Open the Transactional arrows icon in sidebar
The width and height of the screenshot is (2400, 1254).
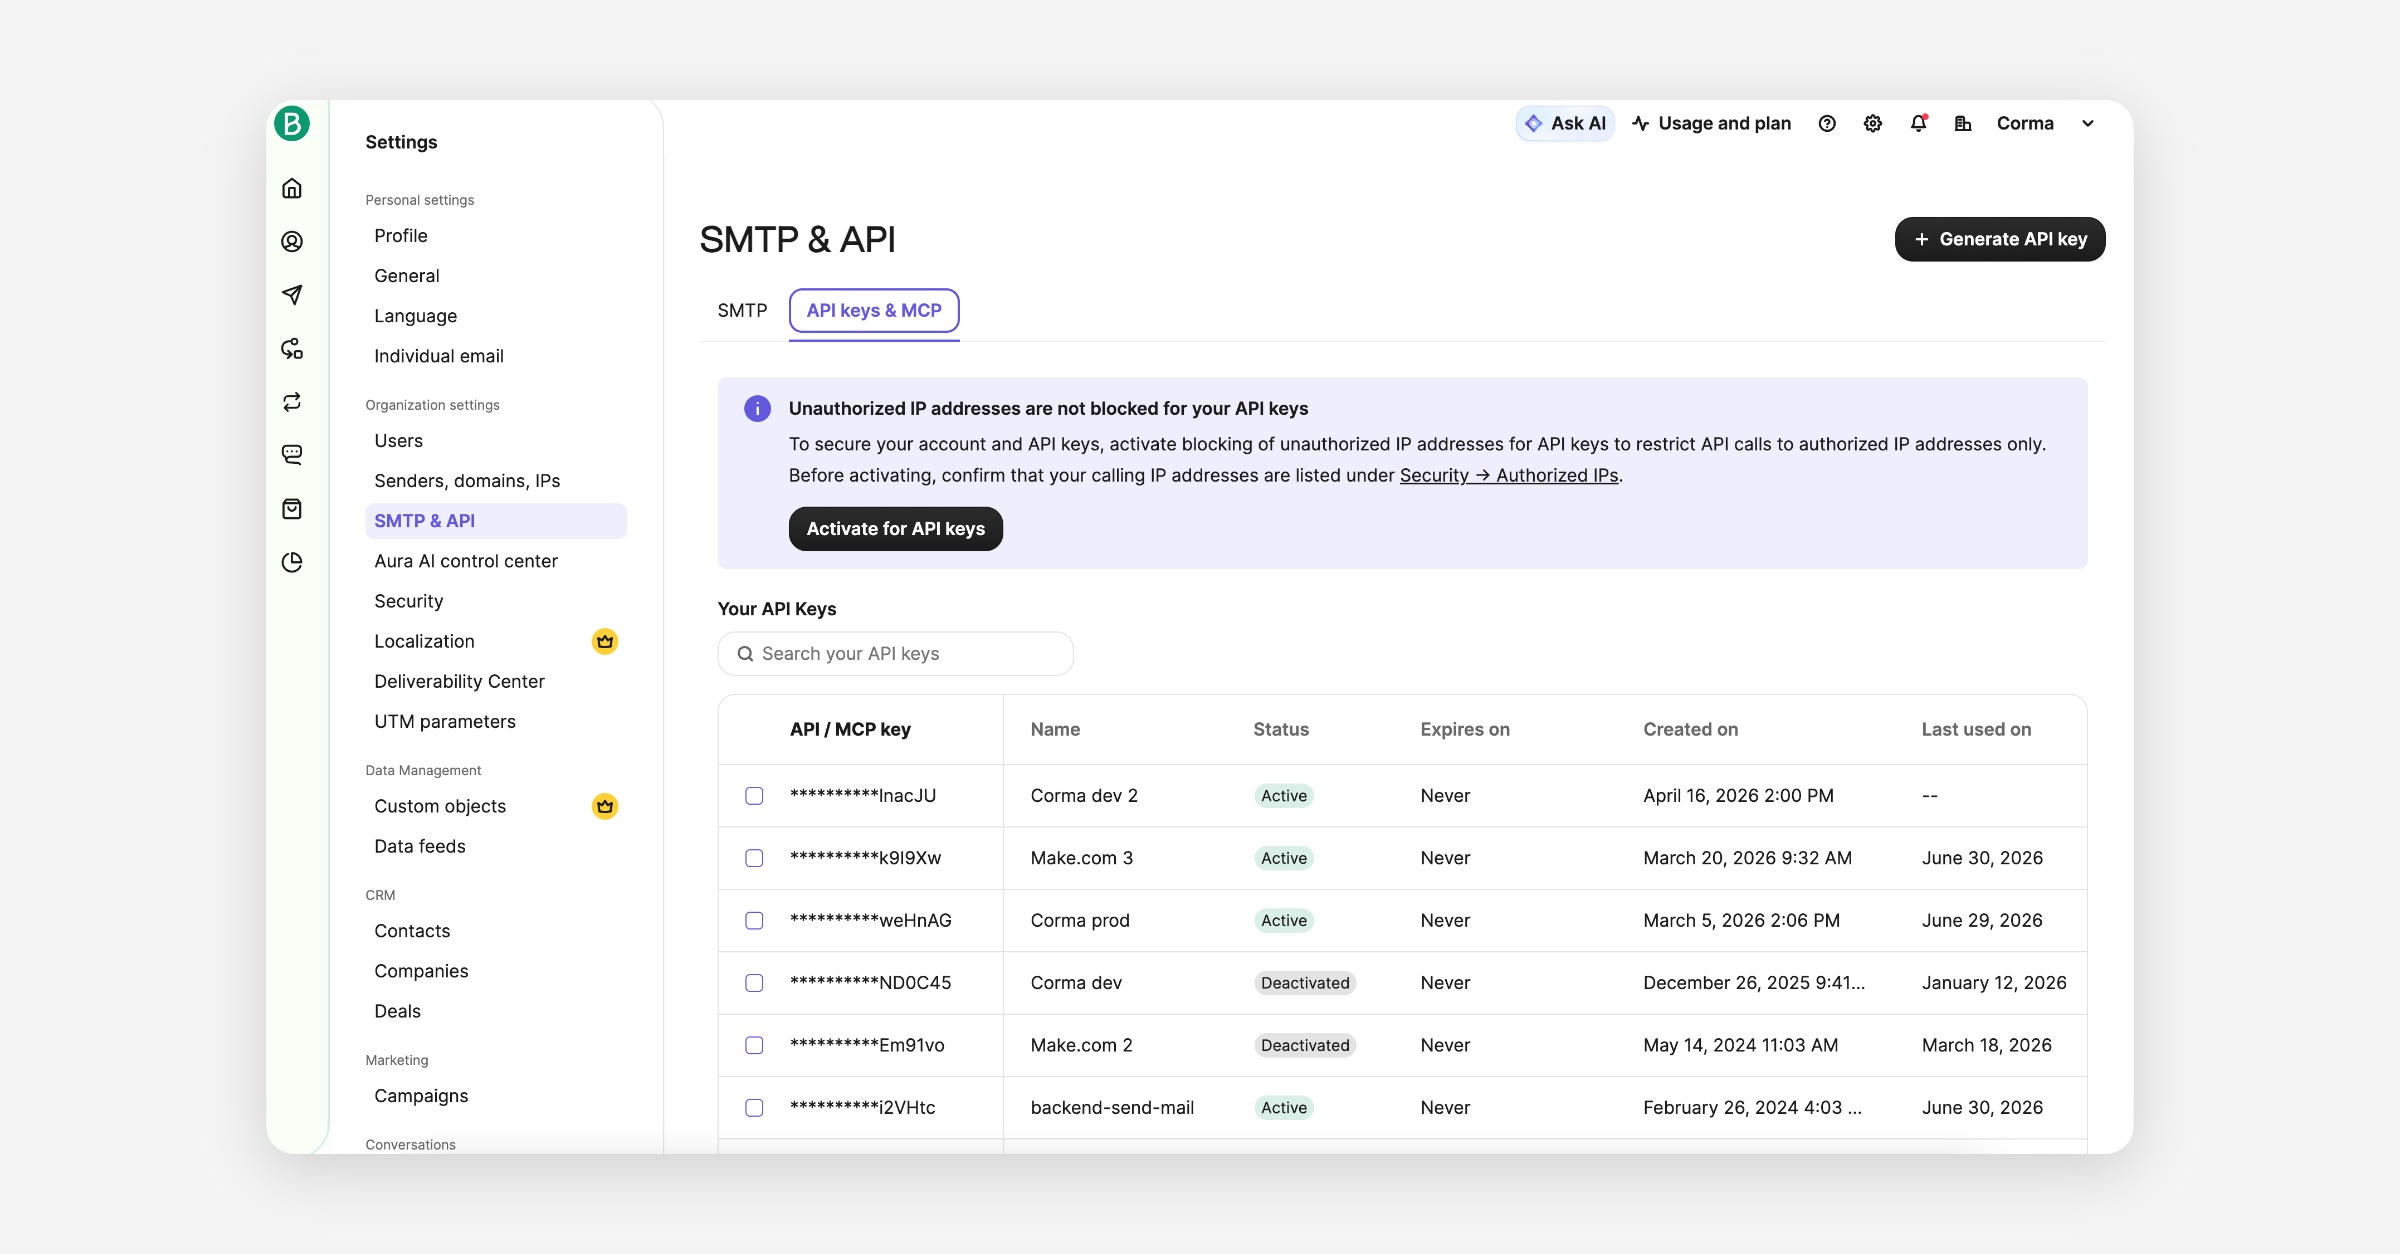pyautogui.click(x=292, y=402)
